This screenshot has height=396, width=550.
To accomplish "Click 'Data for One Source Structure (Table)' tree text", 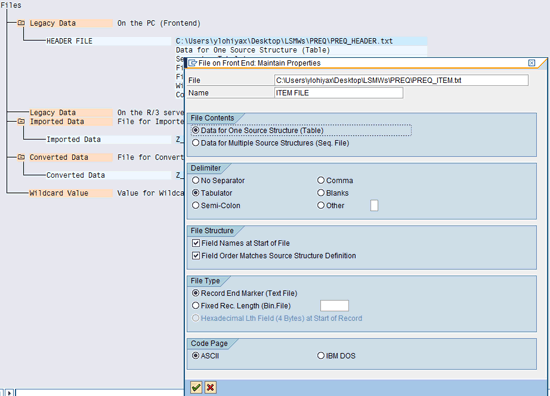I will 253,50.
